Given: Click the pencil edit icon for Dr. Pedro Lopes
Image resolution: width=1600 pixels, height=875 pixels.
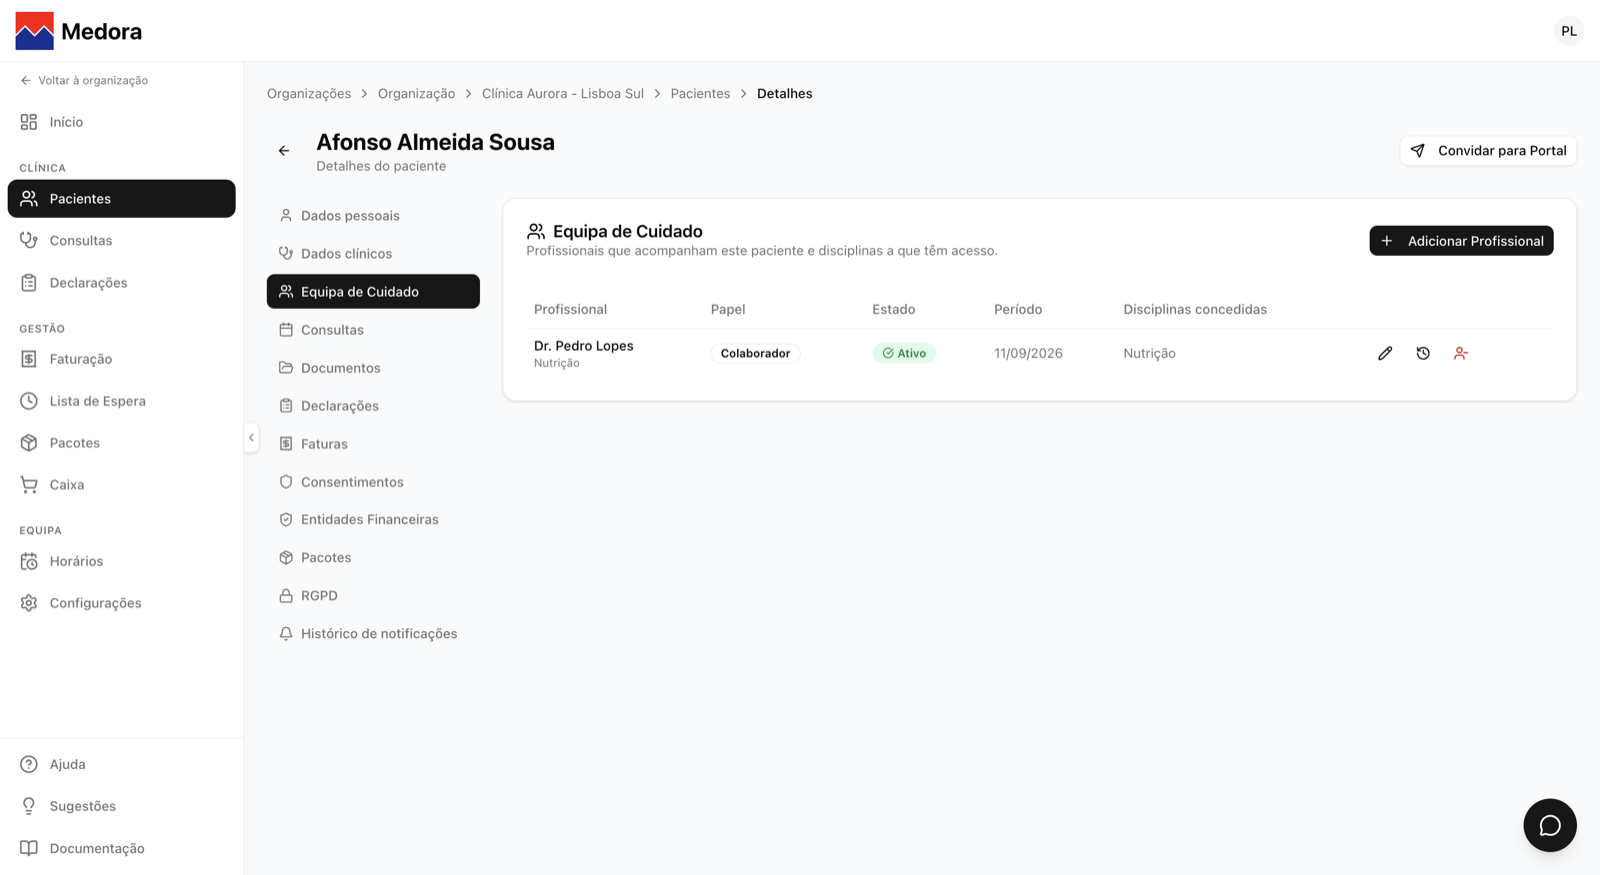Looking at the screenshot, I should point(1385,353).
